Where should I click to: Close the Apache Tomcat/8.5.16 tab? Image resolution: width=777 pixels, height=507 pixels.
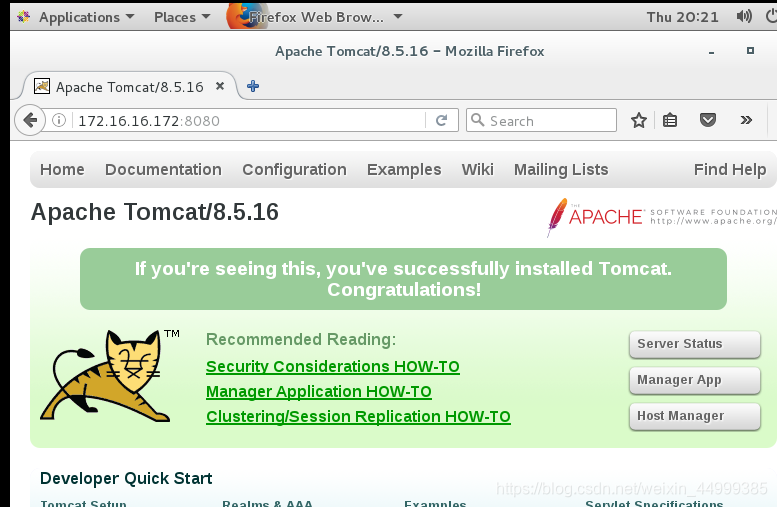tap(220, 86)
